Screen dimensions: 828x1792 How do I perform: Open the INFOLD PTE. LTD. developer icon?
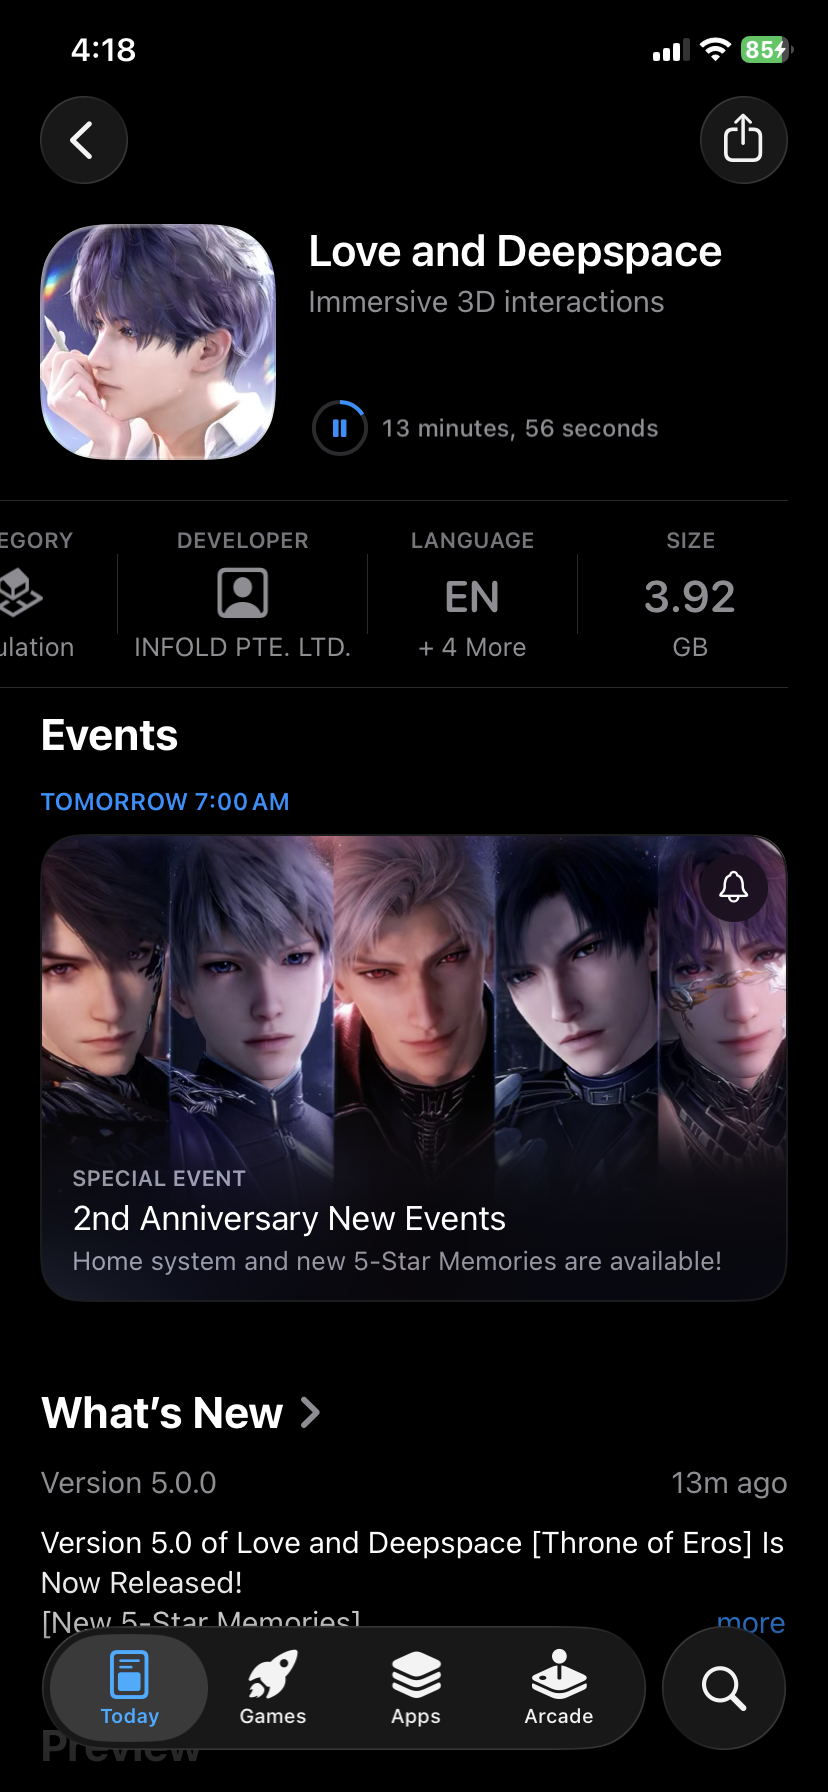click(x=243, y=593)
